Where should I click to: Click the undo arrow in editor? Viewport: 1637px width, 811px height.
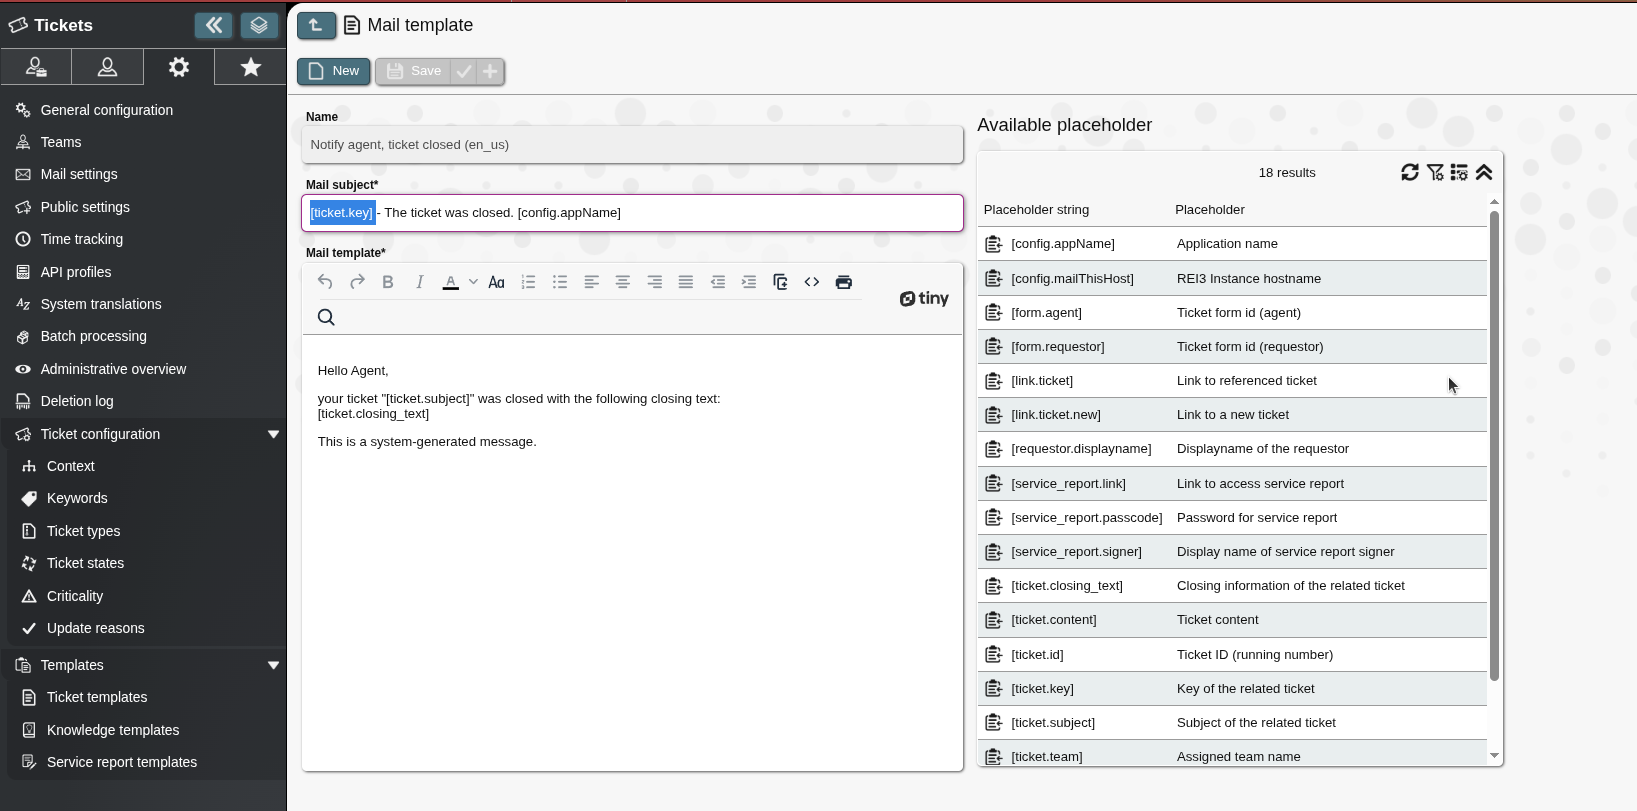(x=325, y=282)
